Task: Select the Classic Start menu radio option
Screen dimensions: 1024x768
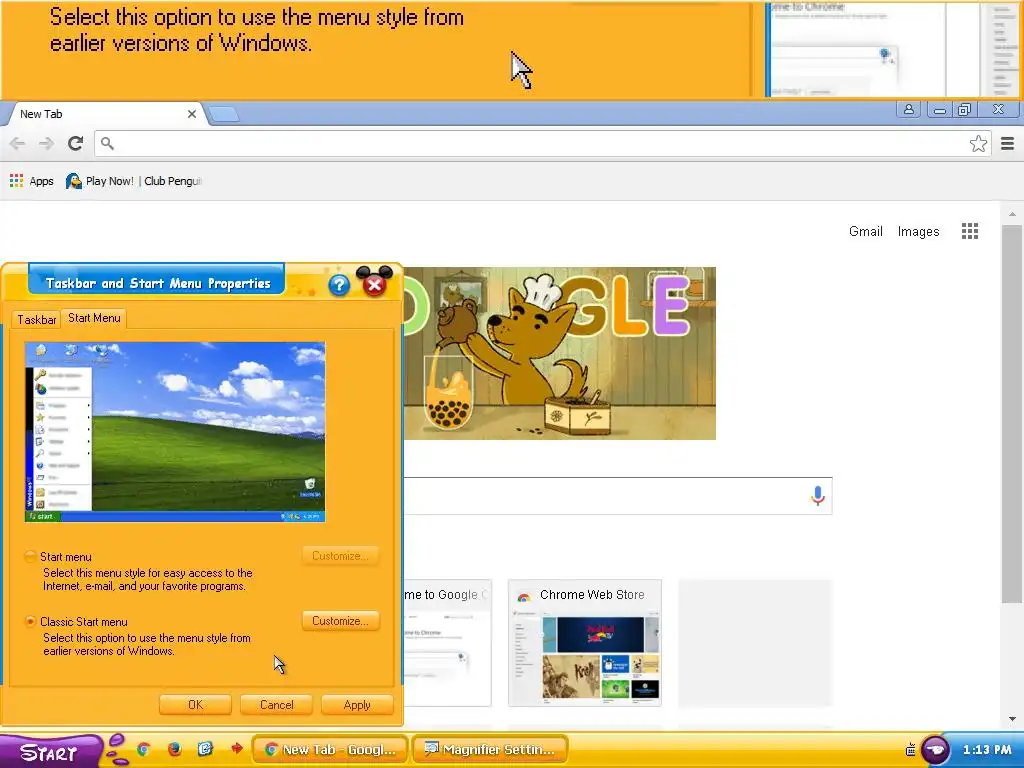Action: point(30,622)
